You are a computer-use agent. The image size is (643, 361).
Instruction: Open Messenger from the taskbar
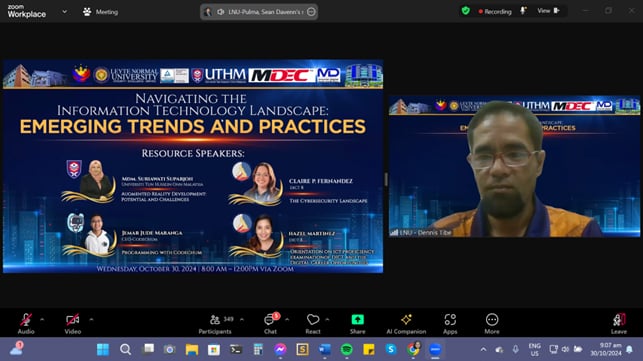(280, 350)
